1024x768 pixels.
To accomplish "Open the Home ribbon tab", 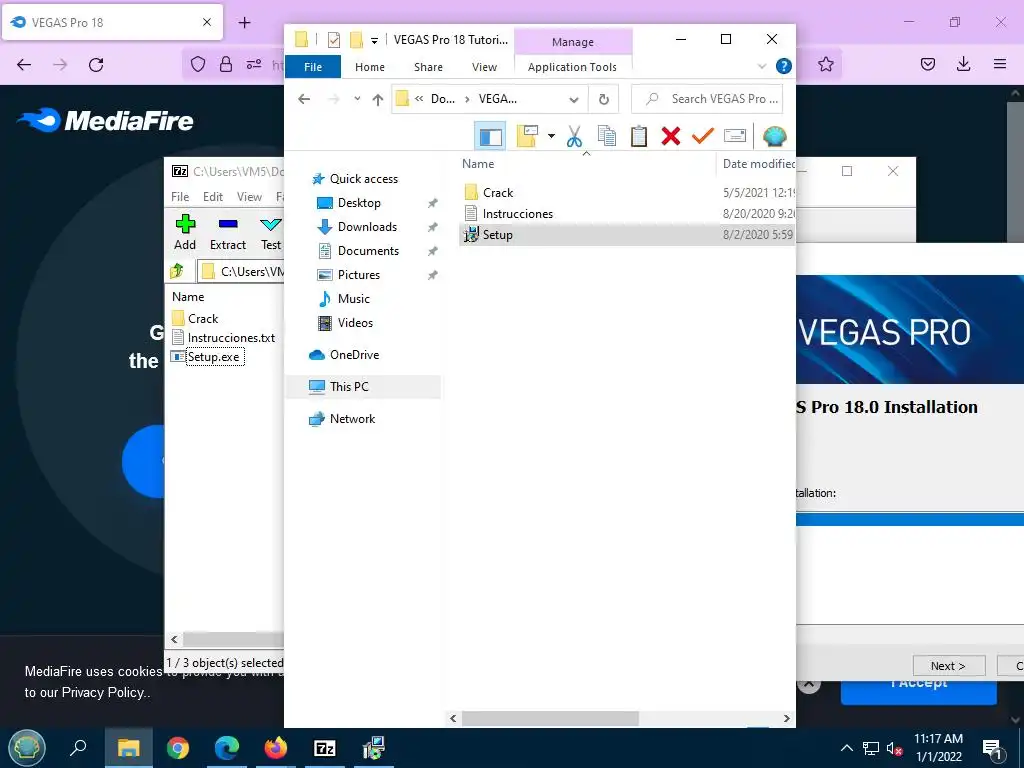I will coord(370,67).
